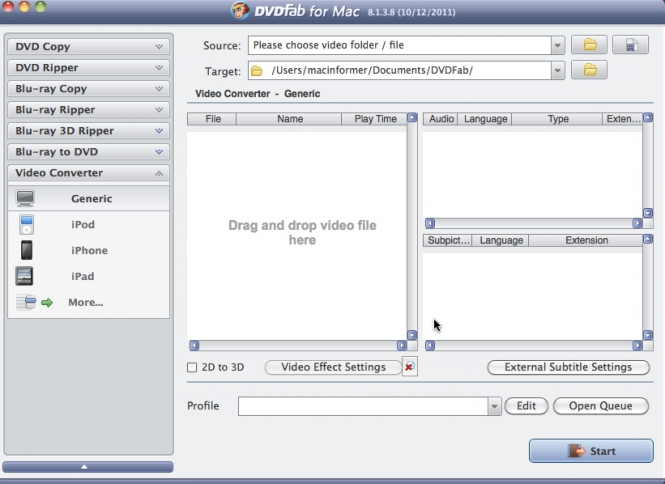This screenshot has width=665, height=484.
Task: Click the Profile combo box field
Action: tap(363, 406)
